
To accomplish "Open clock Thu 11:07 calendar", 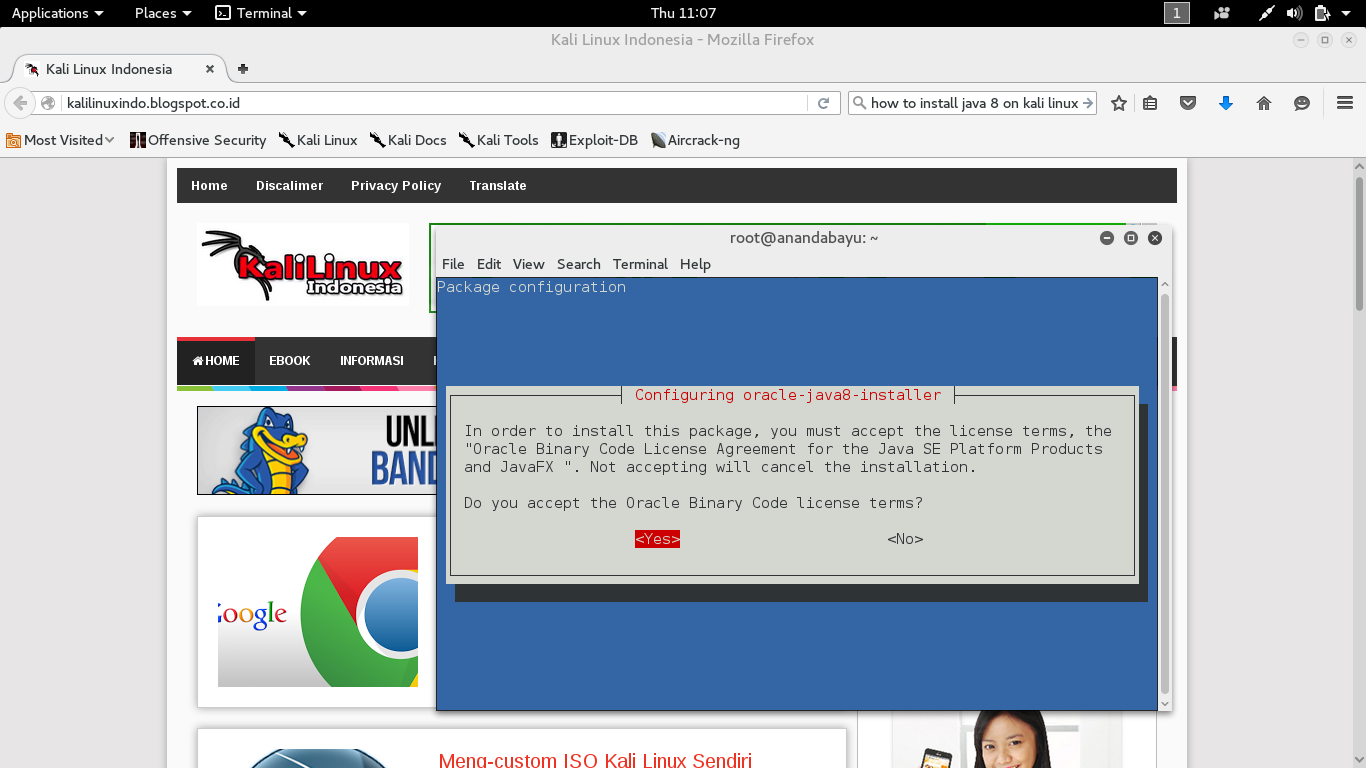I will [x=683, y=13].
